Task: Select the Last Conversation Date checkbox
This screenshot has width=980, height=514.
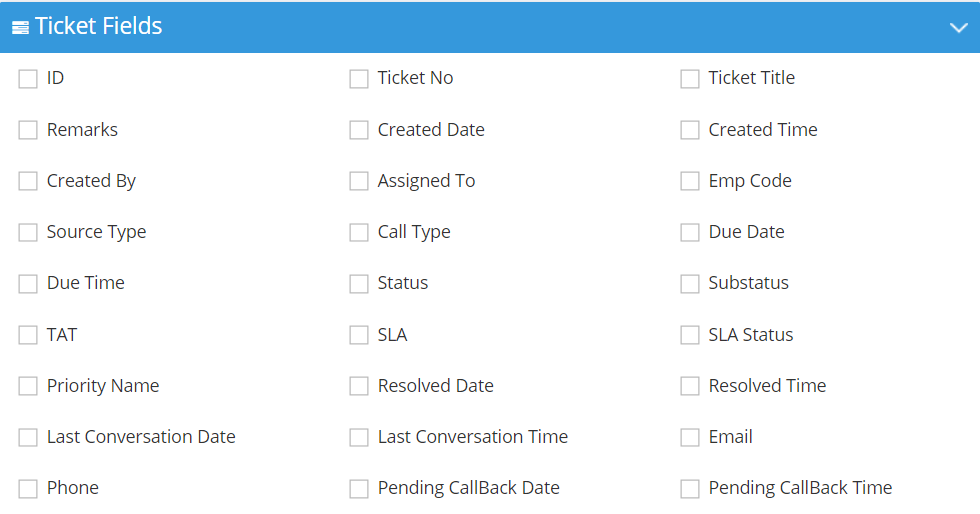Action: (x=28, y=438)
